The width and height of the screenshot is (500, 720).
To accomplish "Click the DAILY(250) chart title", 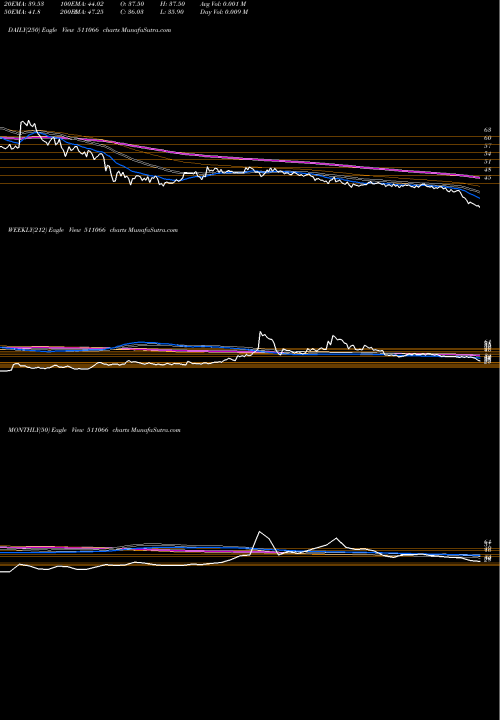I will click(90, 30).
